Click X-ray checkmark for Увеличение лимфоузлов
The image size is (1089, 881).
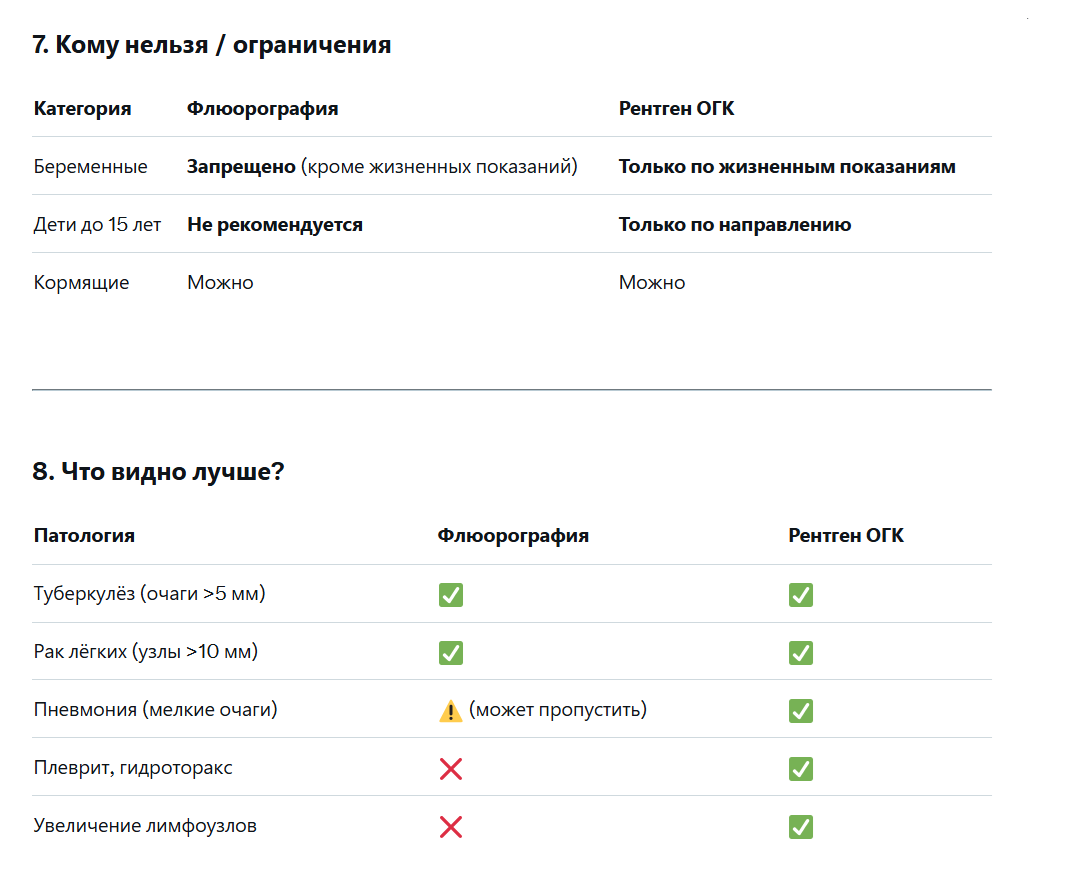pyautogui.click(x=800, y=827)
